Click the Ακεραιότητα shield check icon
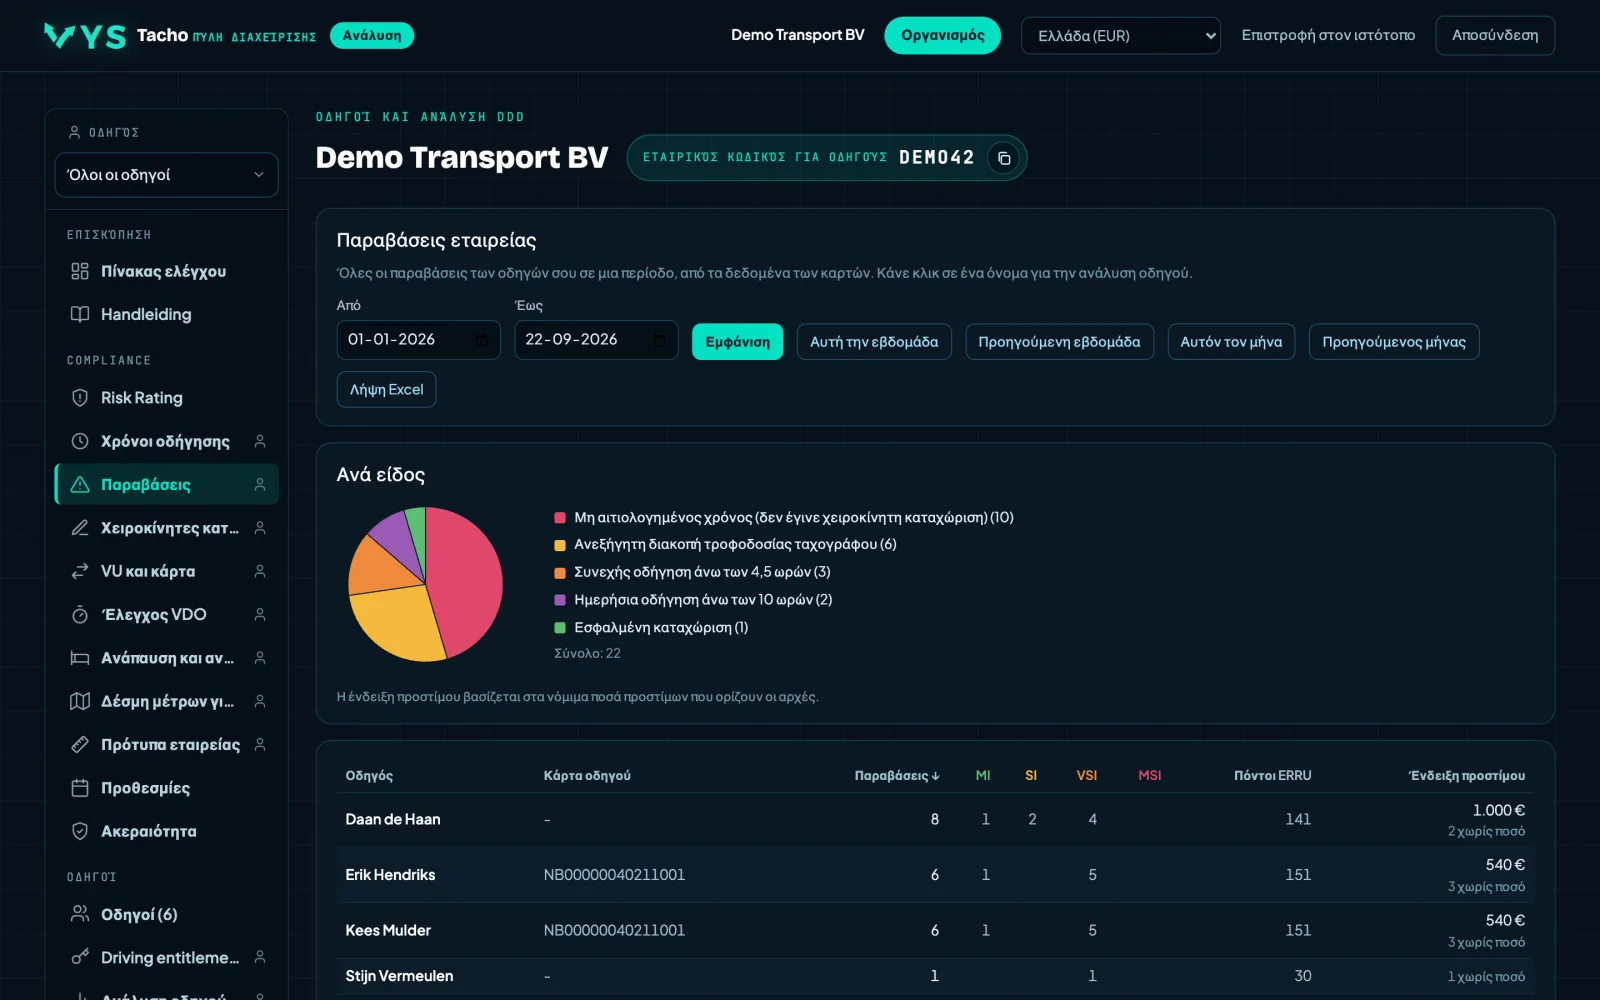 80,831
